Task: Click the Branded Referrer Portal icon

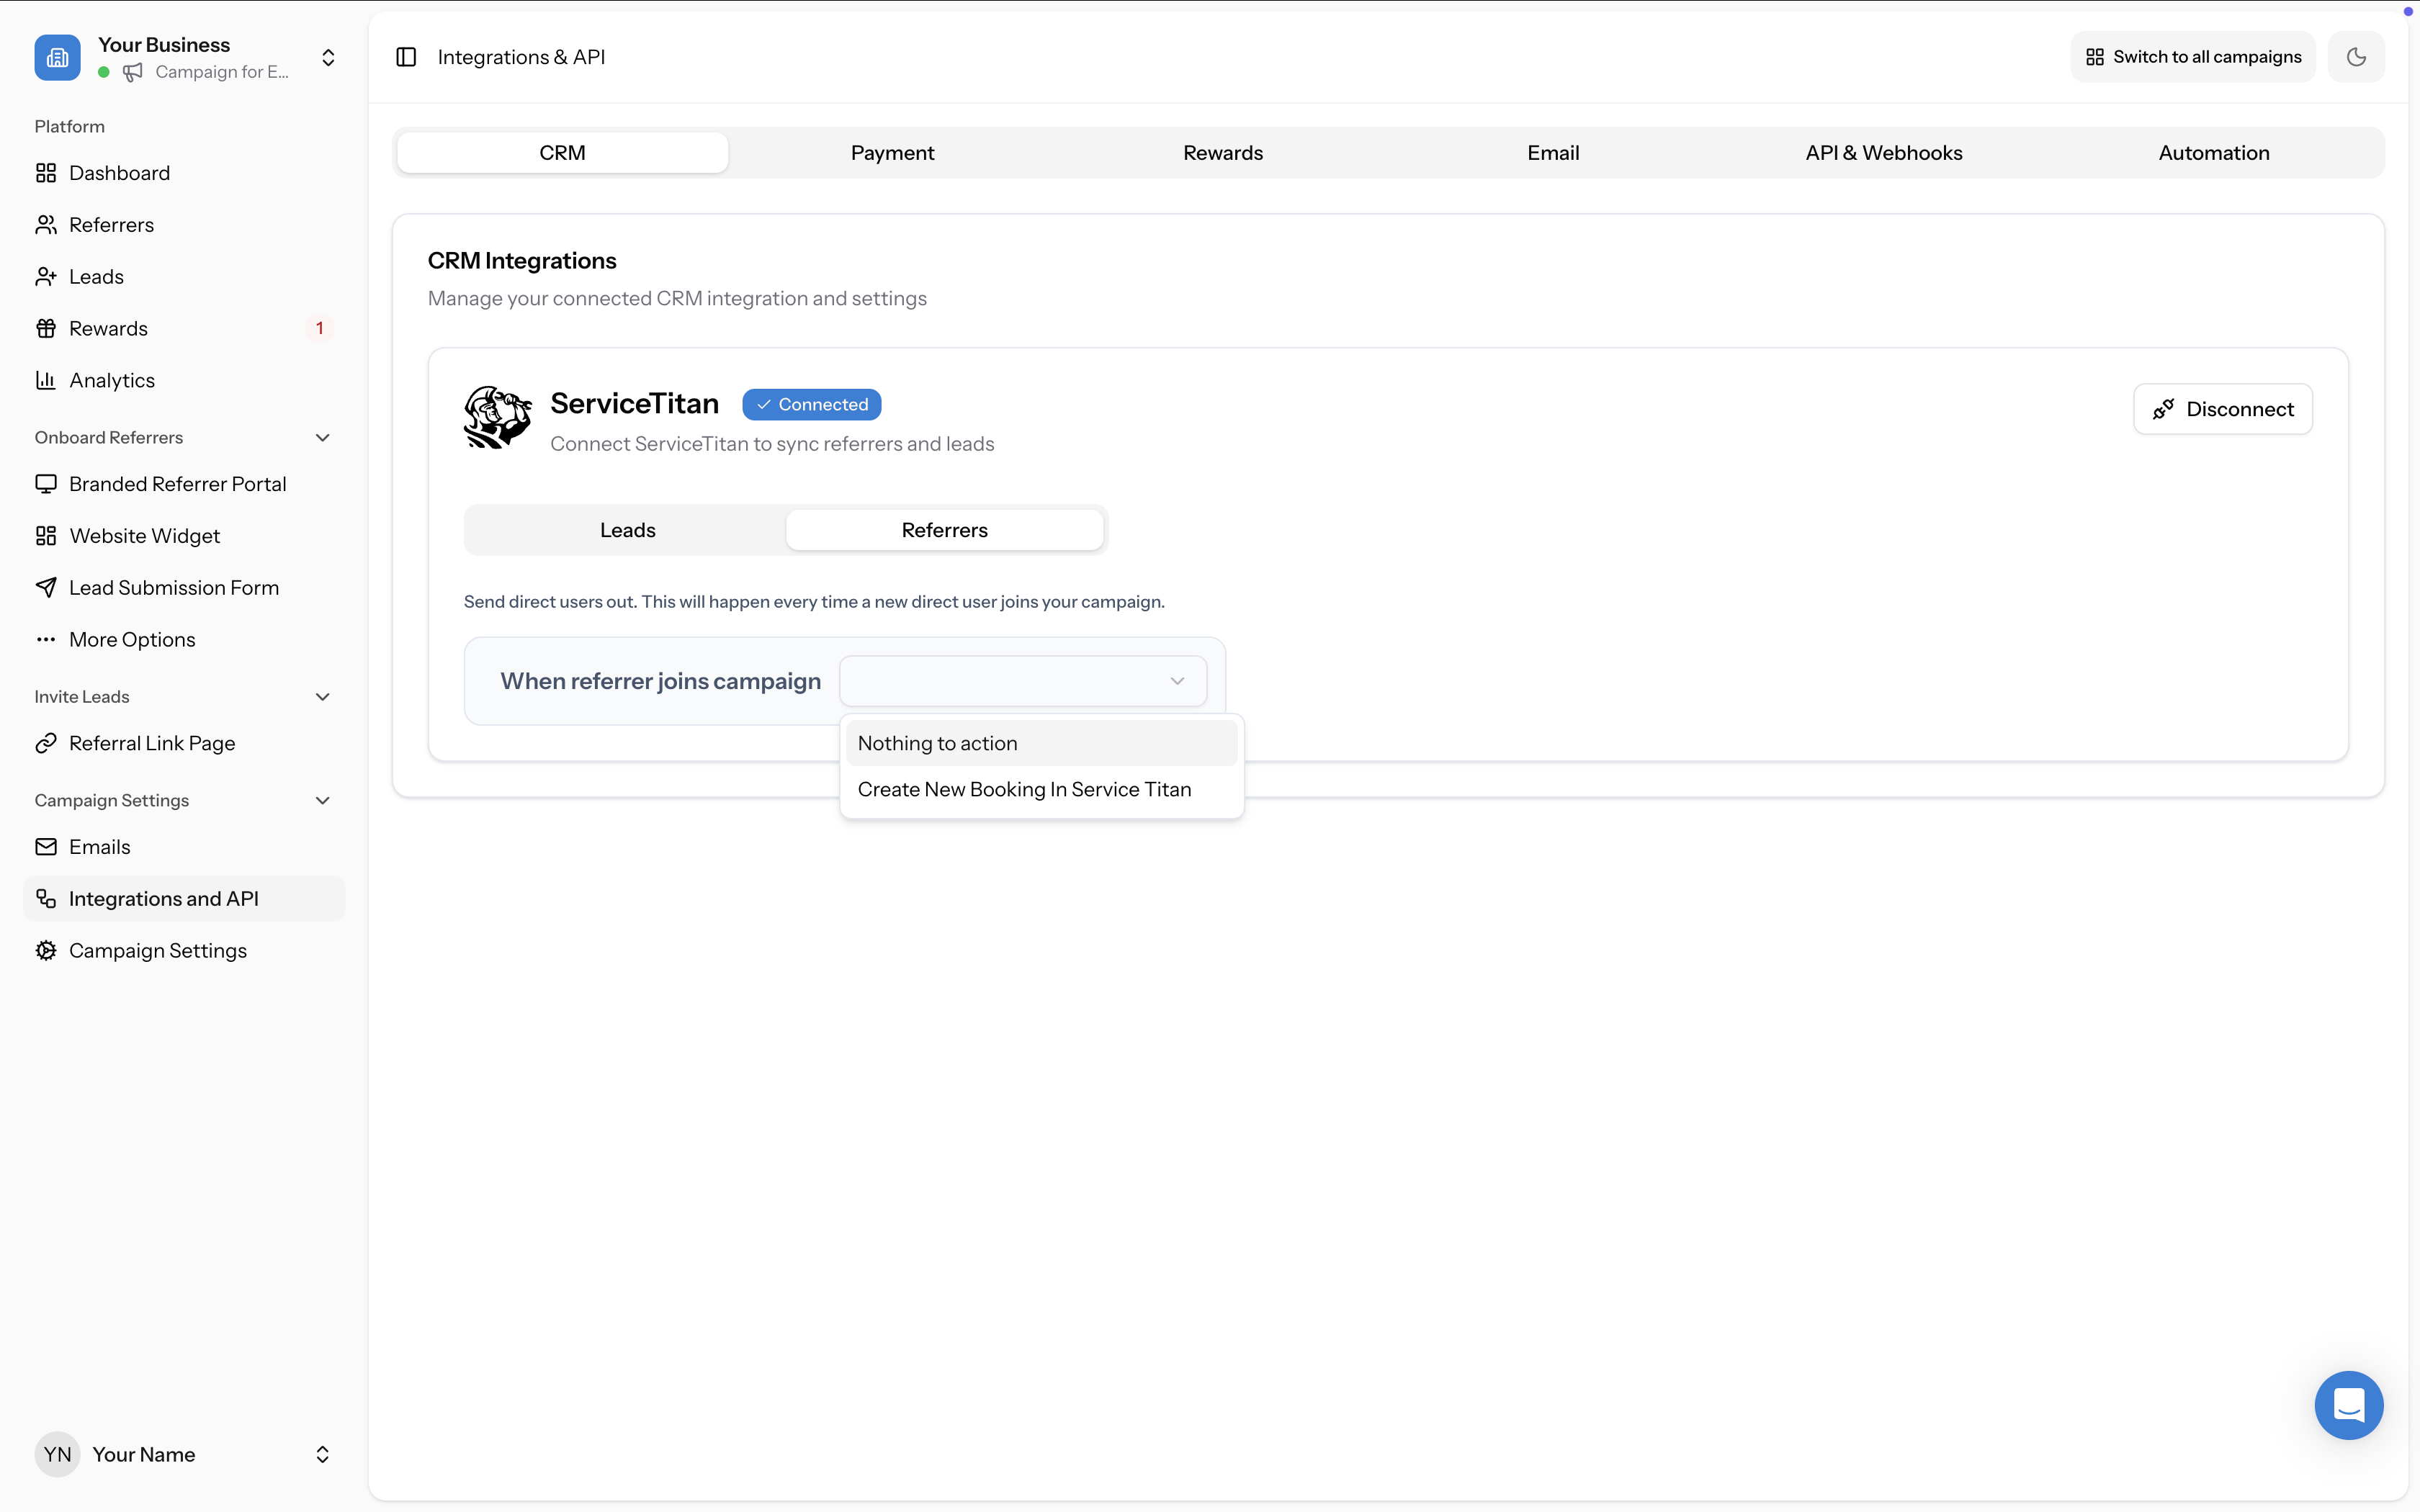Action: point(46,483)
